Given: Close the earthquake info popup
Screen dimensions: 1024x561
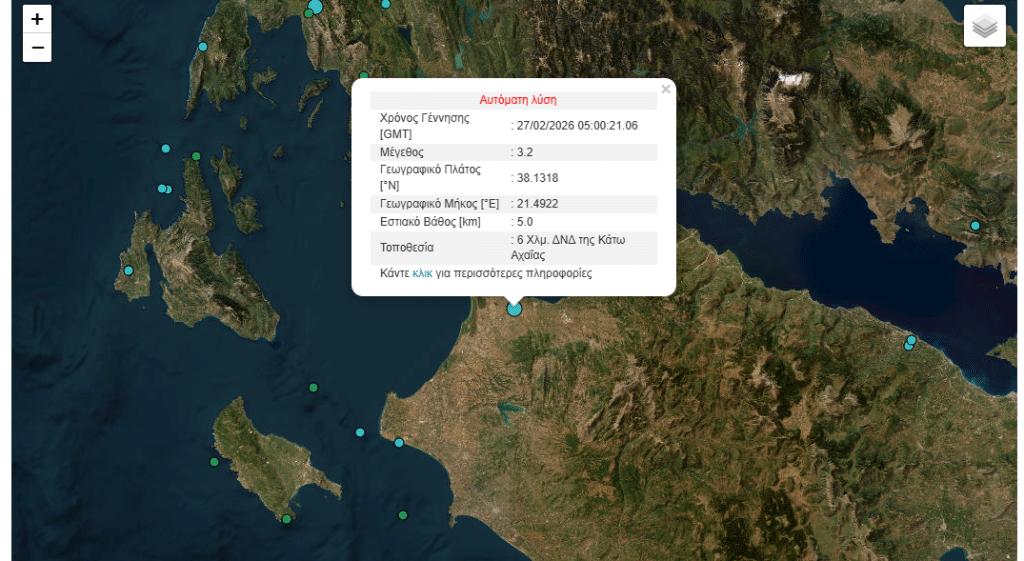Looking at the screenshot, I should pyautogui.click(x=665, y=89).
